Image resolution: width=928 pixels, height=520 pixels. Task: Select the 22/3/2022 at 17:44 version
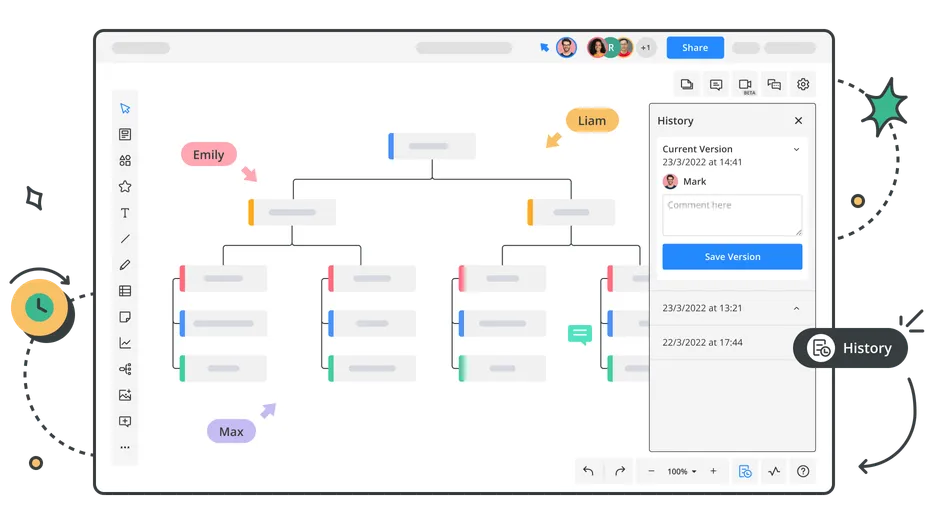point(702,342)
